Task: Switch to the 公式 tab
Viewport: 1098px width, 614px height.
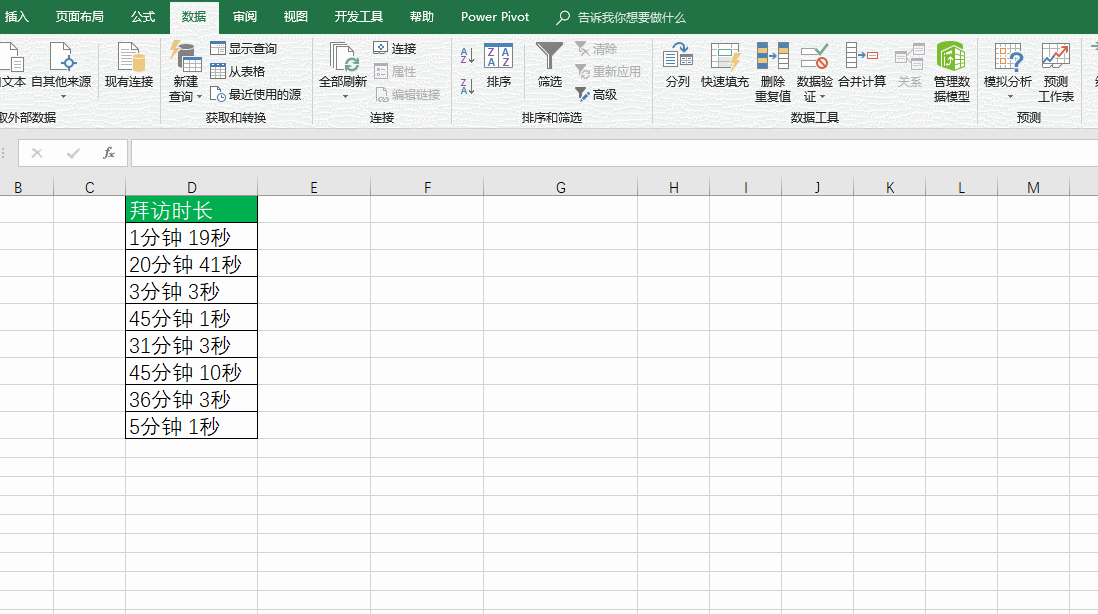Action: (x=143, y=17)
